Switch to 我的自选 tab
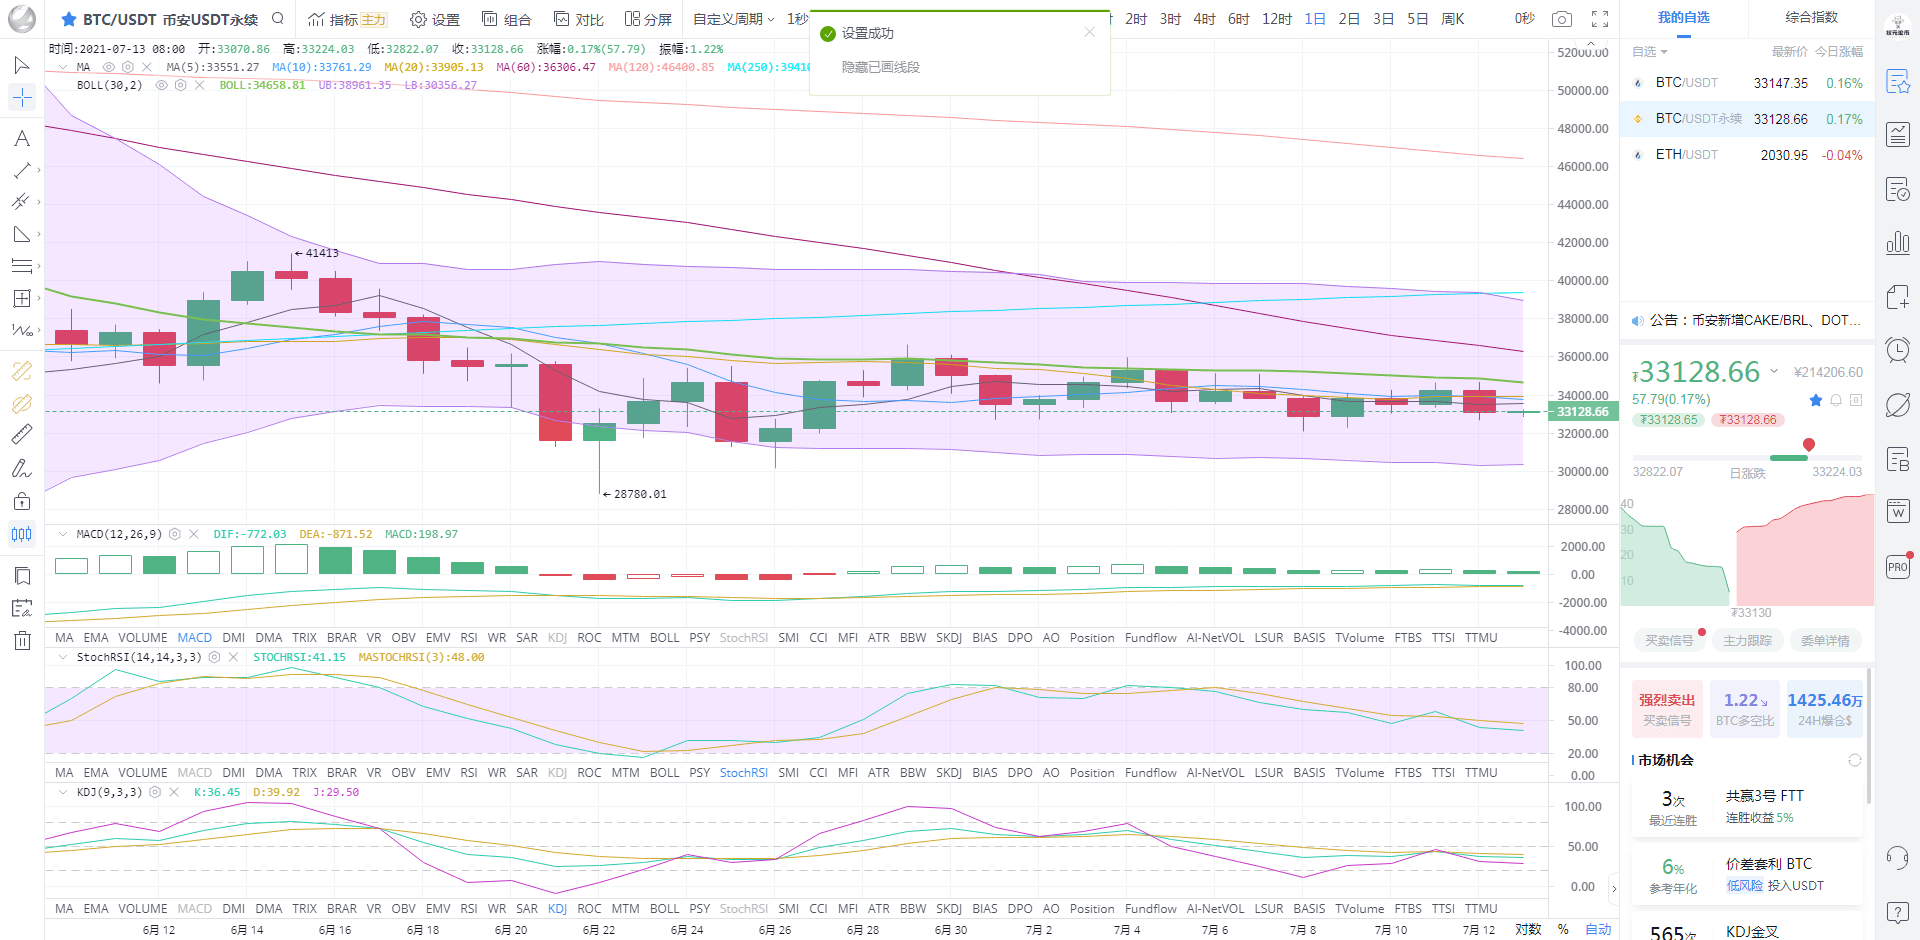Viewport: 1920px width, 940px height. point(1684,17)
